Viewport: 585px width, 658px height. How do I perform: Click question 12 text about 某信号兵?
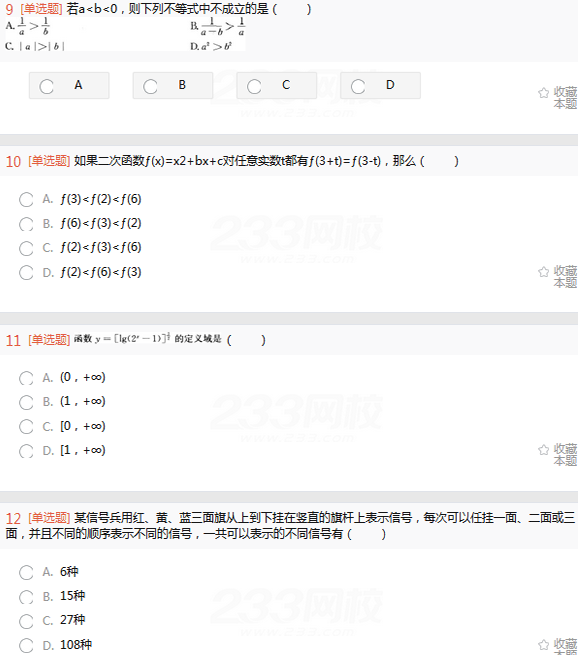[290, 526]
